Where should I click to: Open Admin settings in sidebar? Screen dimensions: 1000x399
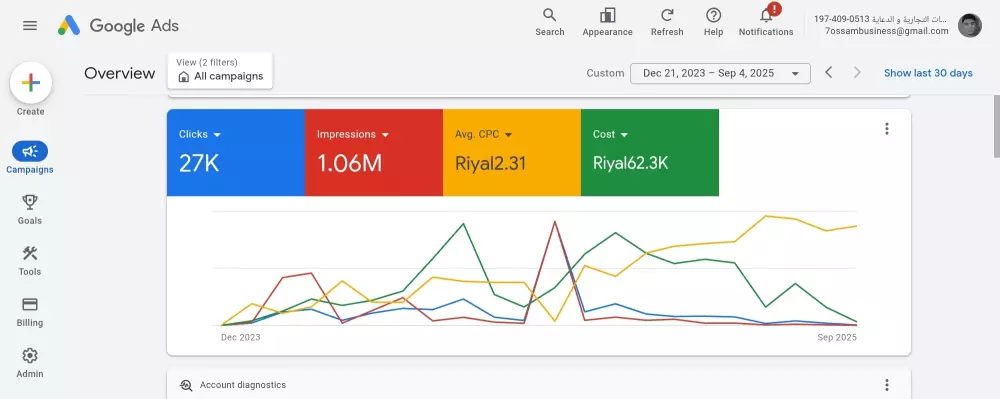point(30,362)
